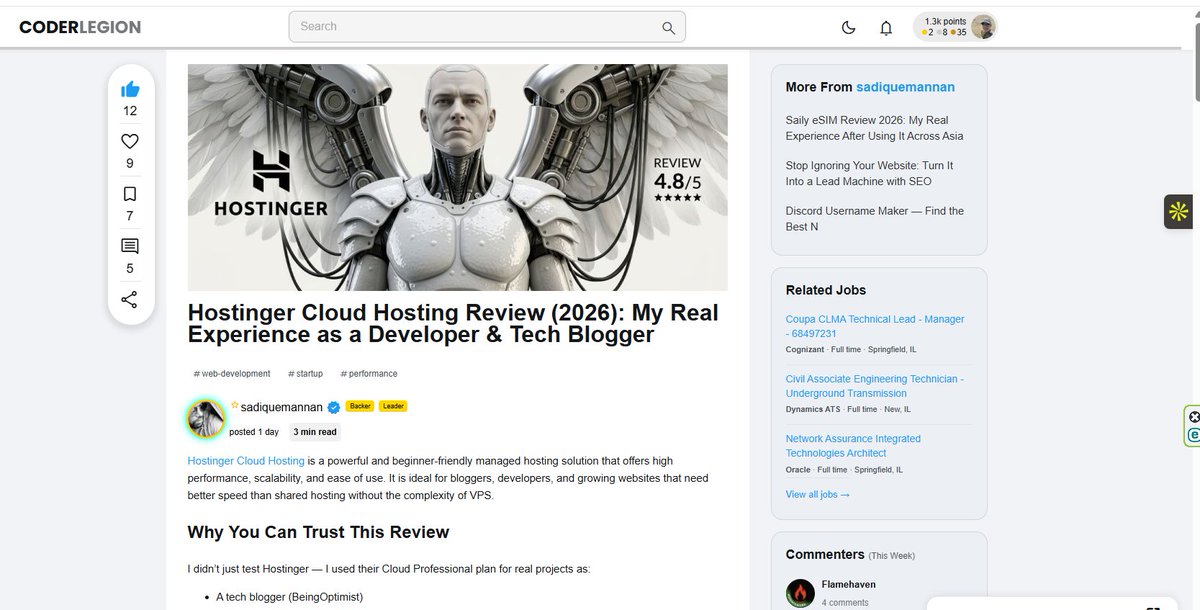The height and width of the screenshot is (610, 1200).
Task: Click the heart icon to favorite
Action: coord(130,141)
